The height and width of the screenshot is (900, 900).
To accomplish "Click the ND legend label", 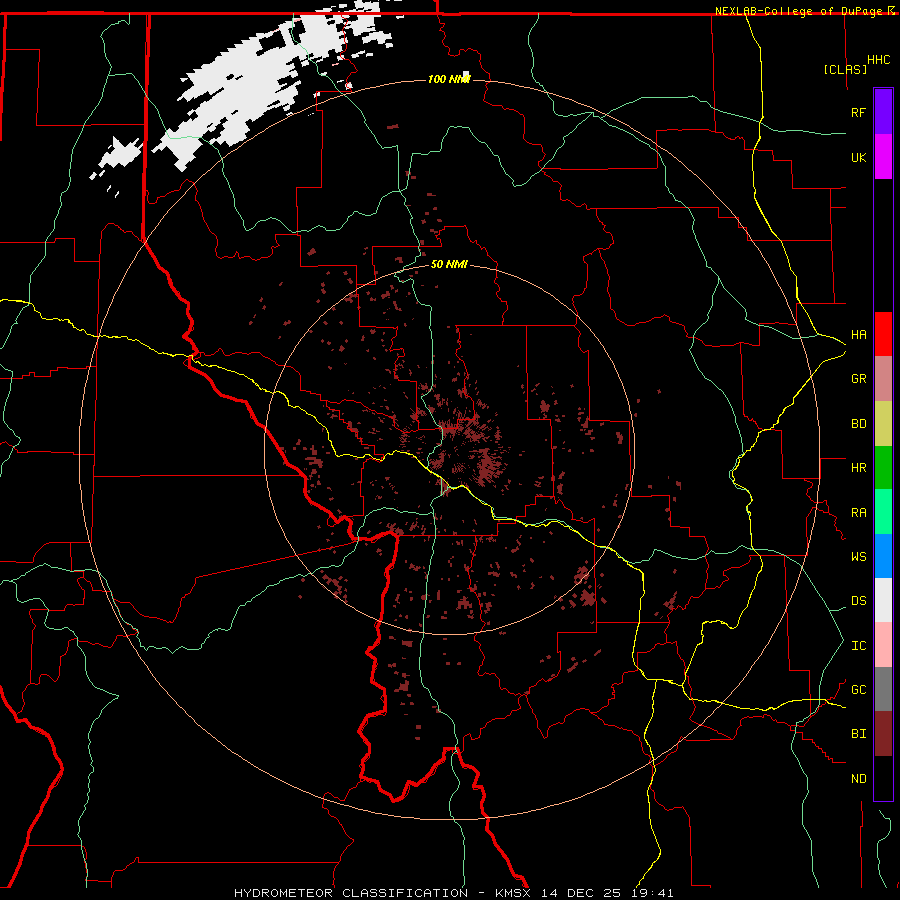I will pyautogui.click(x=858, y=779).
